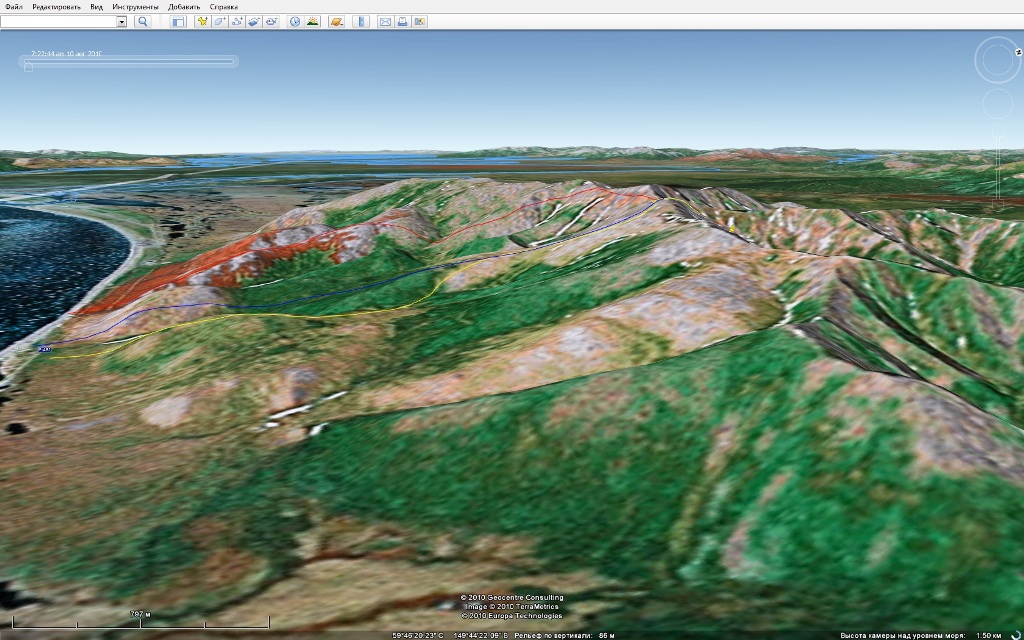
Task: Open the Ruler measuring tool
Action: (361, 21)
